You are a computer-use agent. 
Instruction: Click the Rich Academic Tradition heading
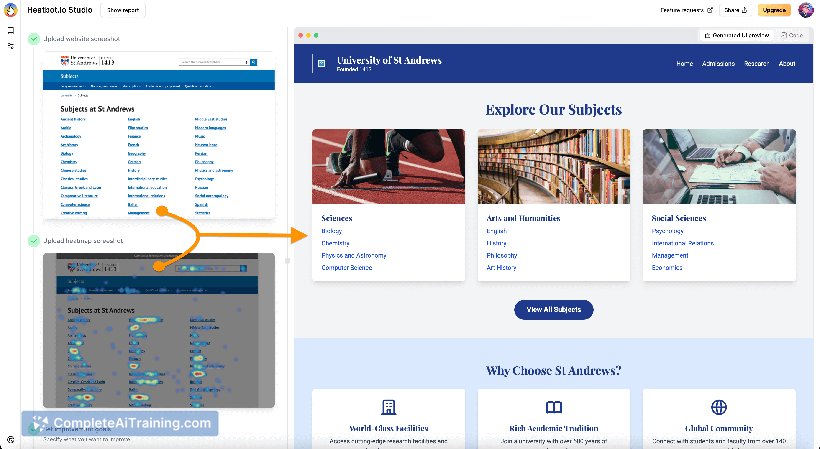click(x=554, y=428)
